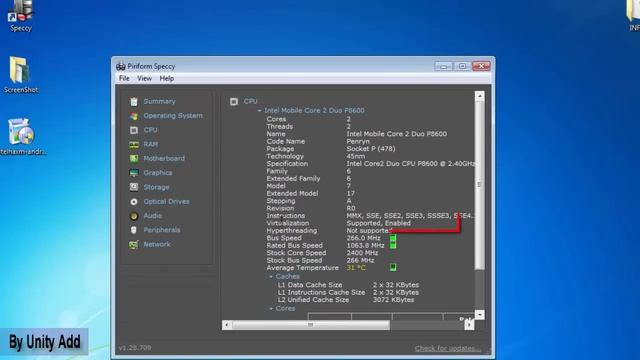Open the Help menu

pos(167,78)
